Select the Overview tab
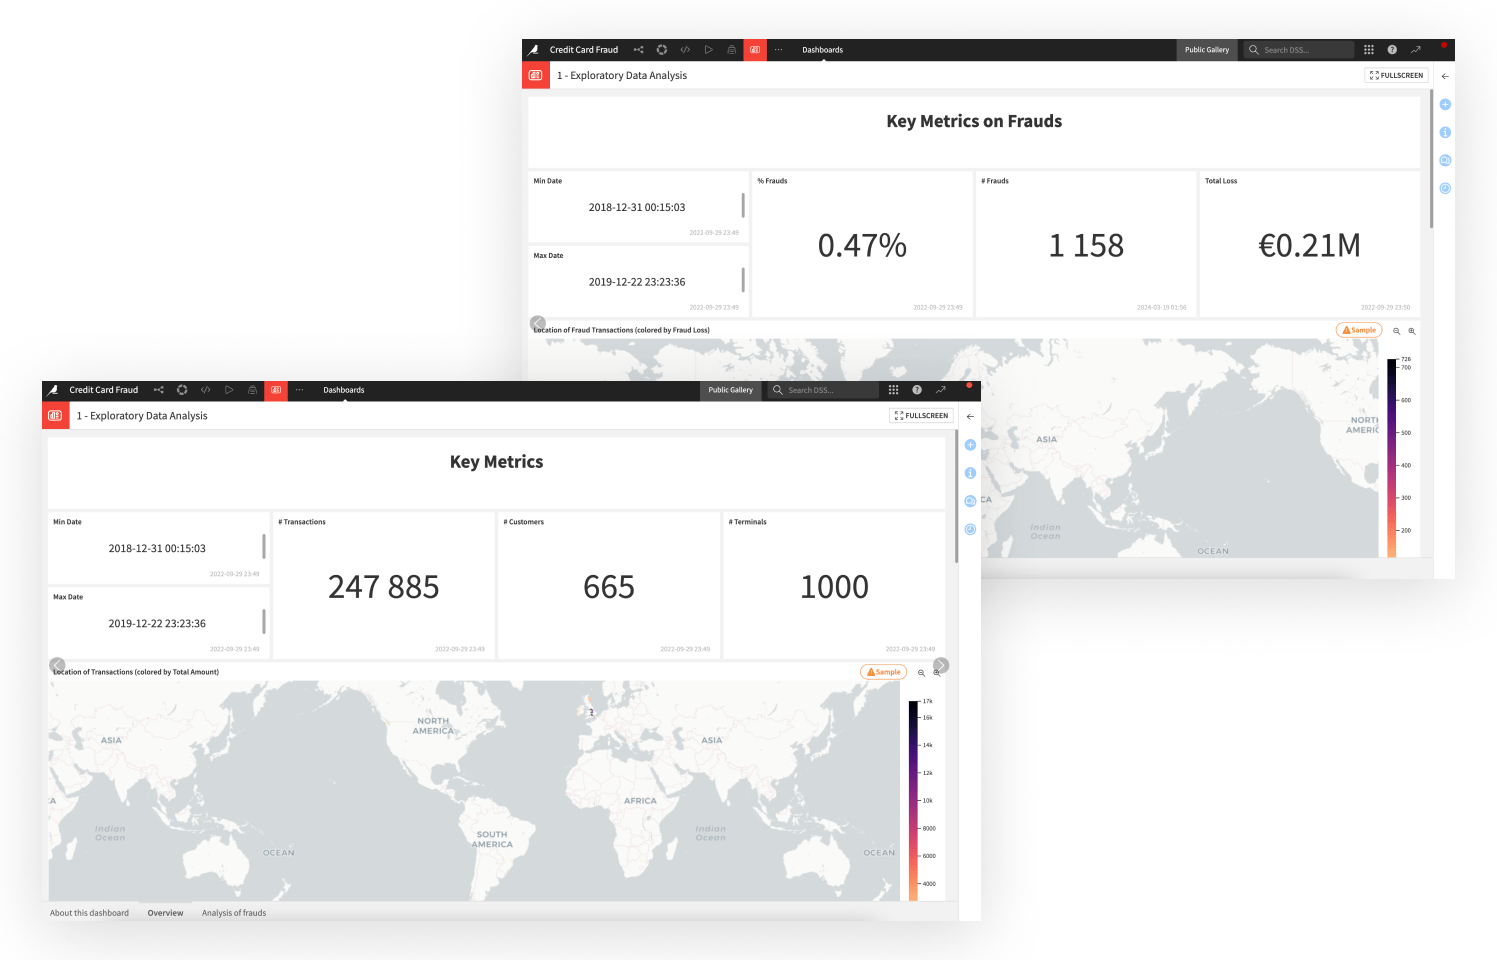The height and width of the screenshot is (960, 1497). [x=165, y=913]
